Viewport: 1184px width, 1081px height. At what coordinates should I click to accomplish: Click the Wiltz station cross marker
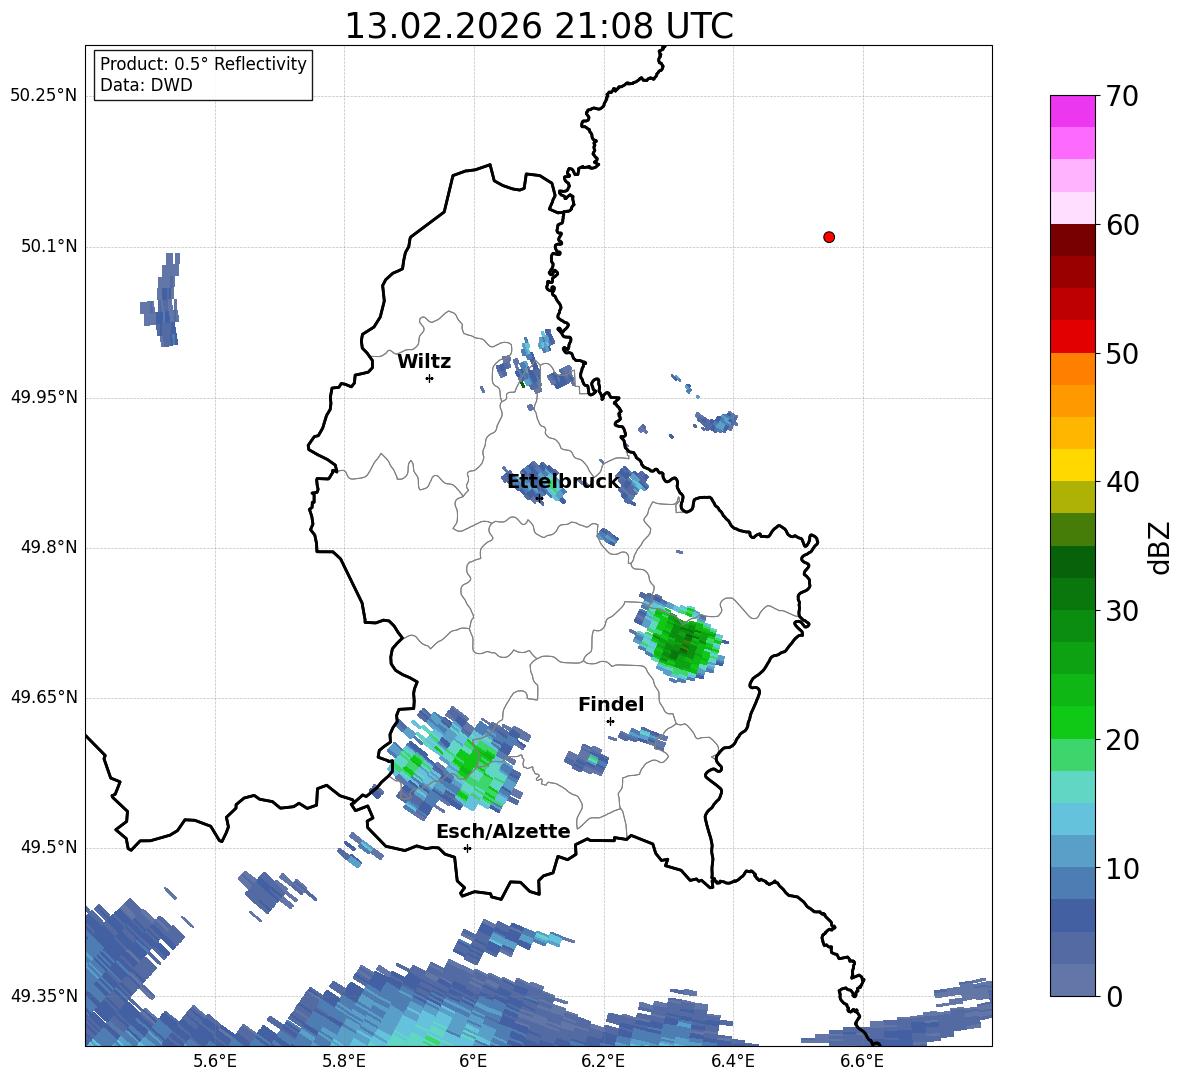[x=430, y=378]
